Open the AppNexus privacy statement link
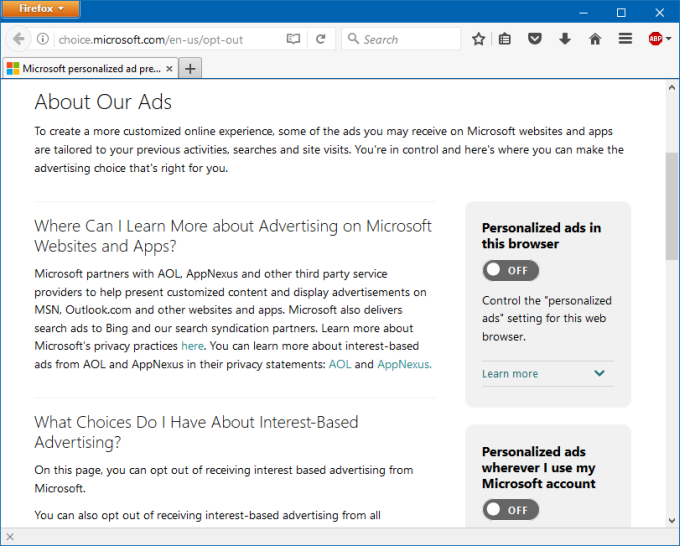680x546 pixels. (x=404, y=364)
